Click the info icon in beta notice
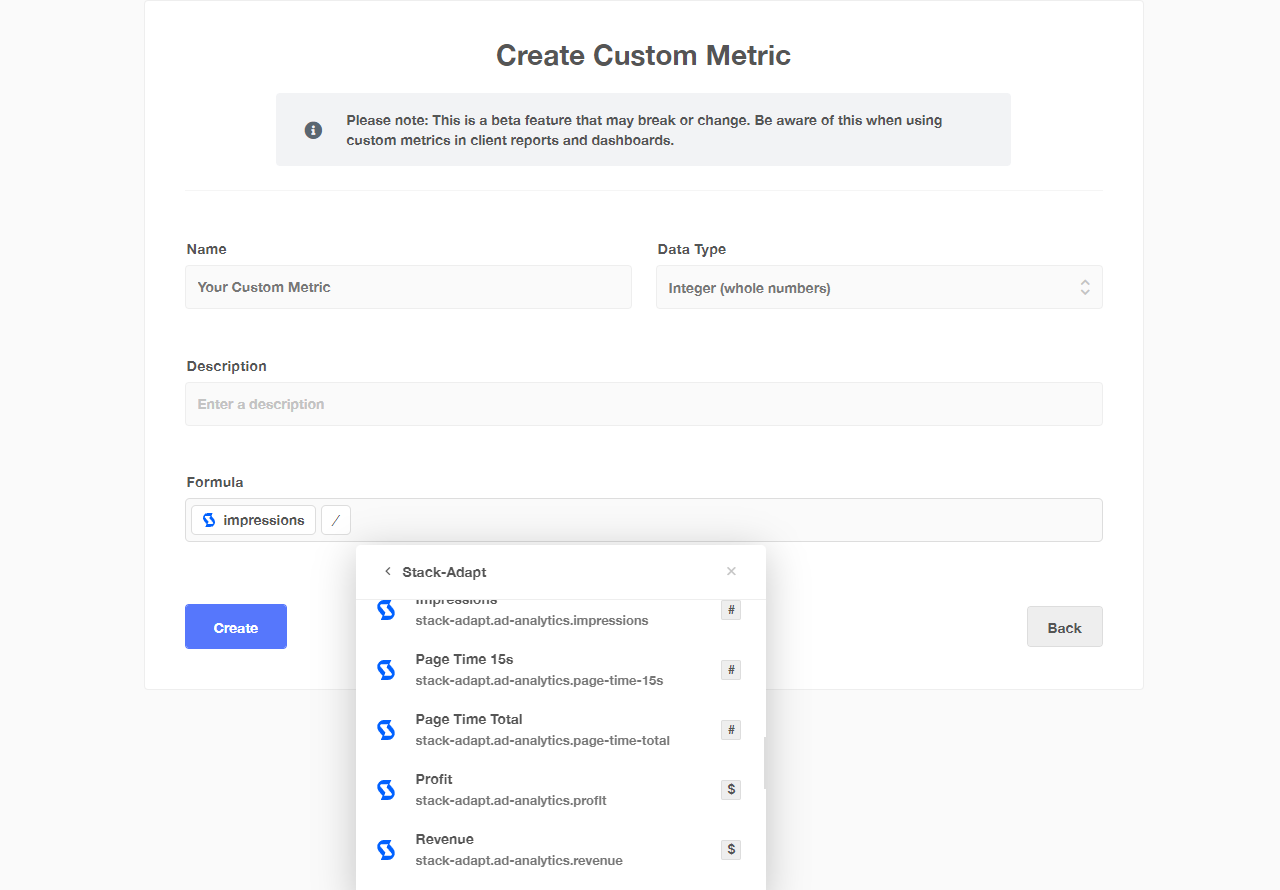This screenshot has width=1280, height=890. click(x=313, y=130)
